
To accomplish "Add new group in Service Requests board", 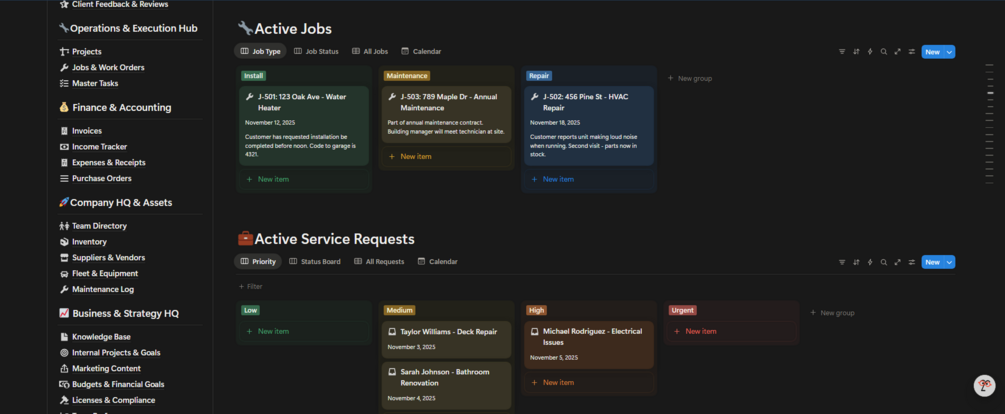I will click(x=832, y=313).
